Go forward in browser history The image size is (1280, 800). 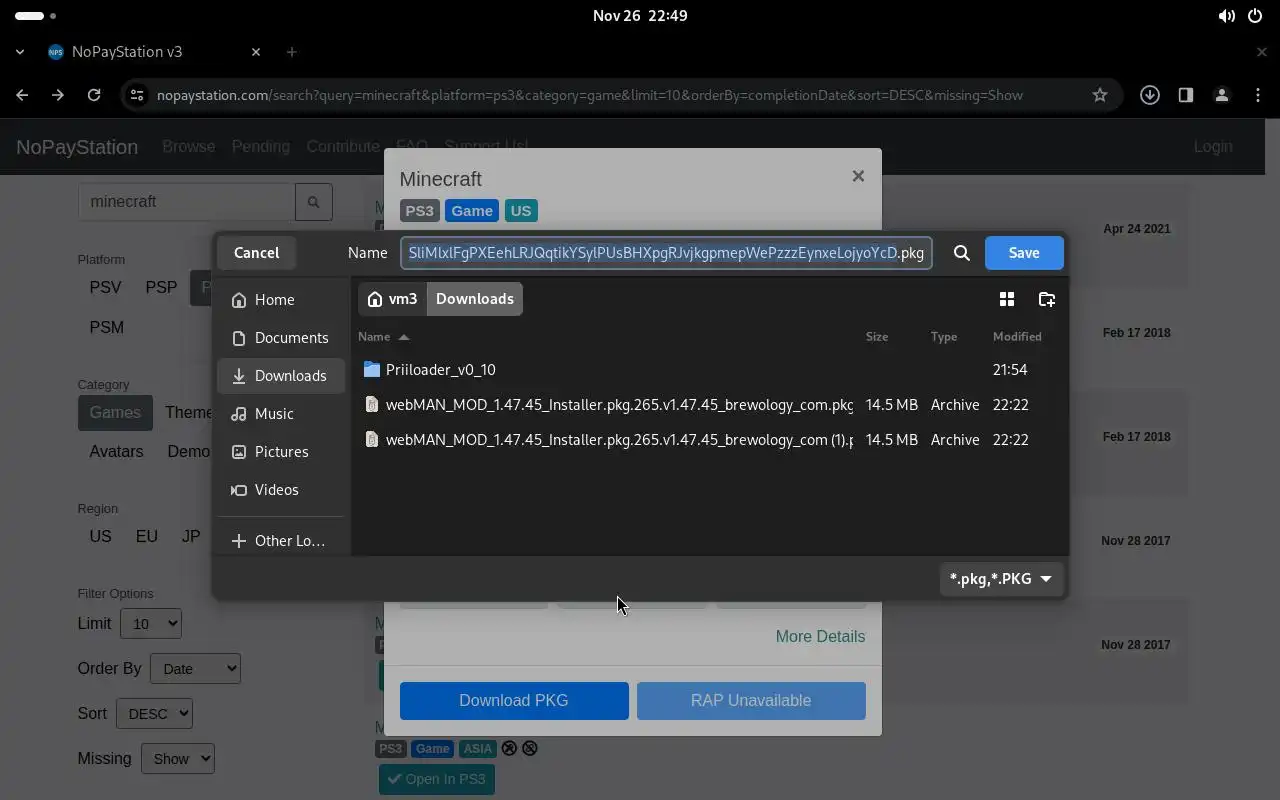[58, 95]
